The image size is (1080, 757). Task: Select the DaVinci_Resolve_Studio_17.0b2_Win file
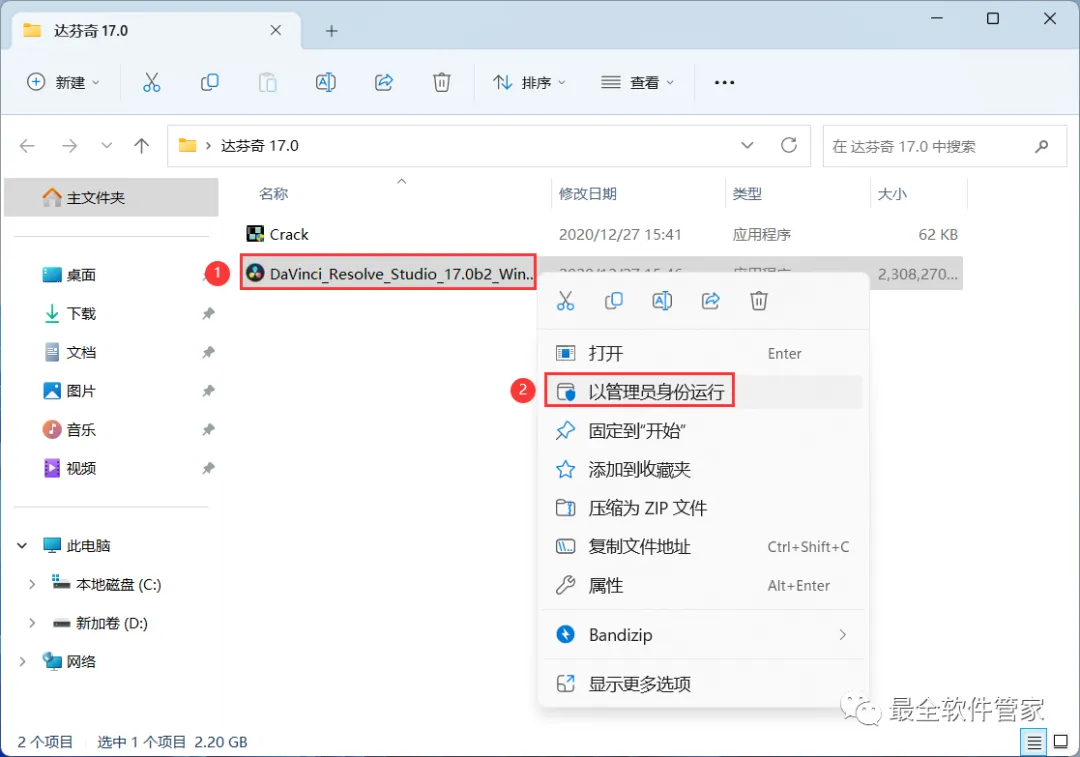[389, 273]
